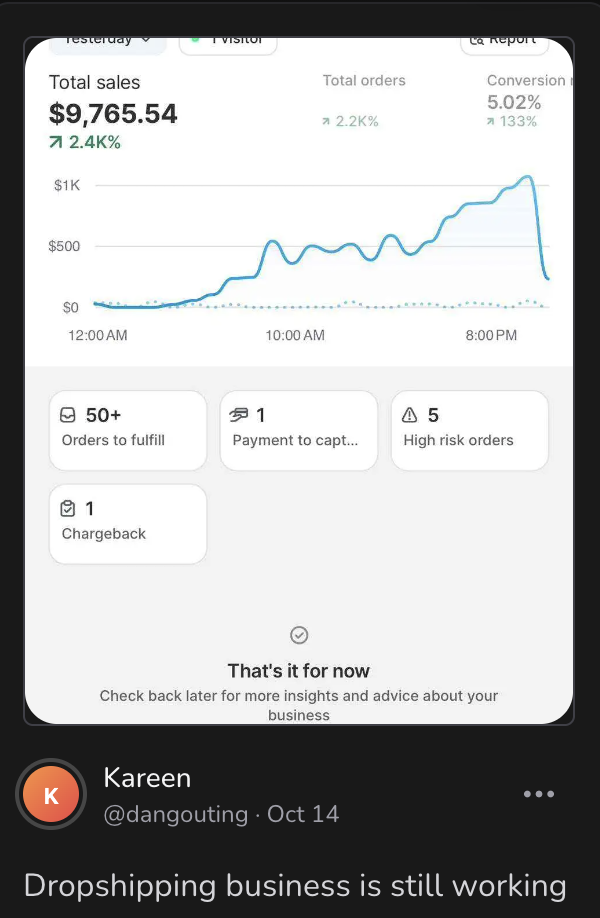Click the Chargeback shield icon

67,508
